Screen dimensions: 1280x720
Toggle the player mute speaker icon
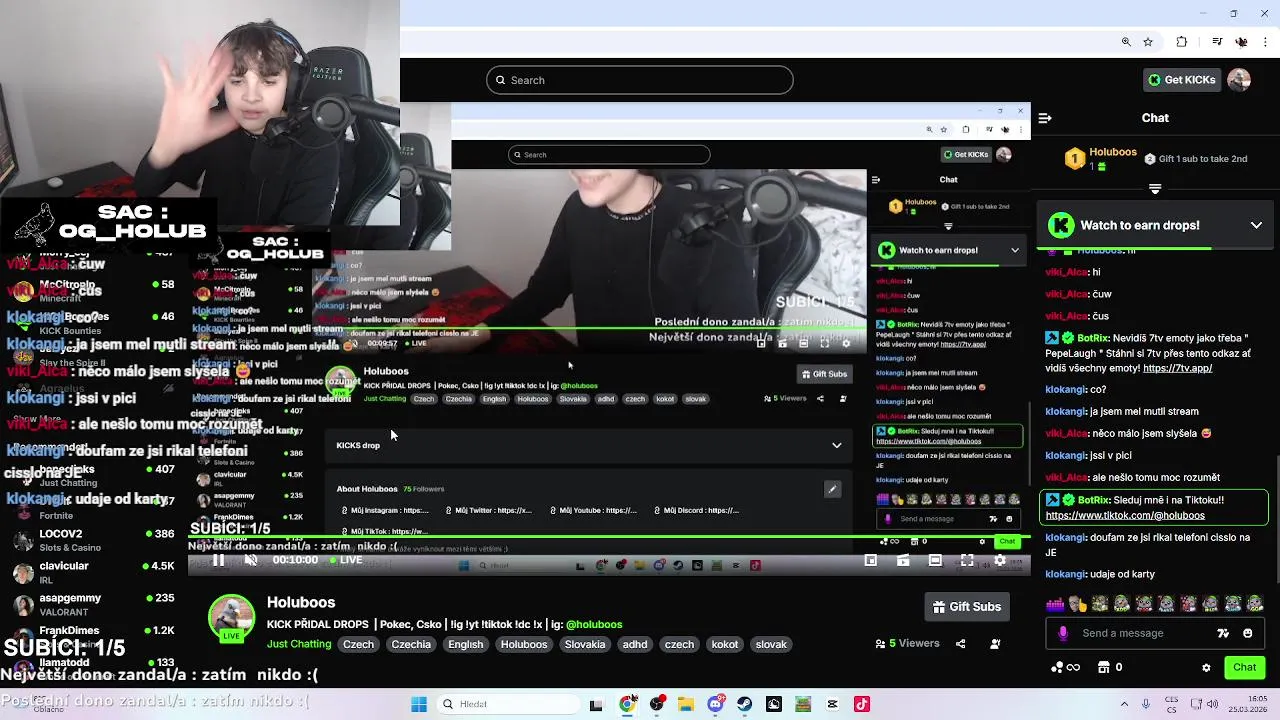pos(251,560)
